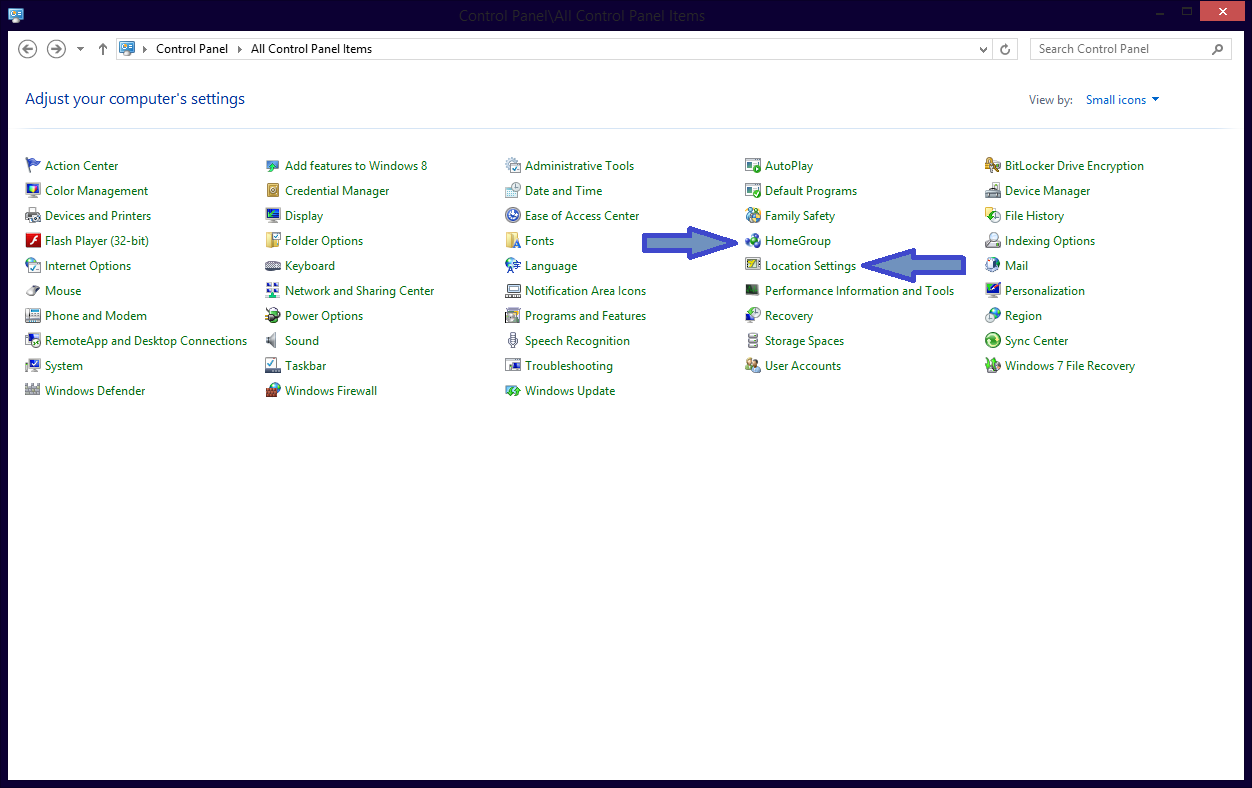Viewport: 1252px width, 788px height.
Task: Open the AutoPlay icon
Action: [753, 166]
